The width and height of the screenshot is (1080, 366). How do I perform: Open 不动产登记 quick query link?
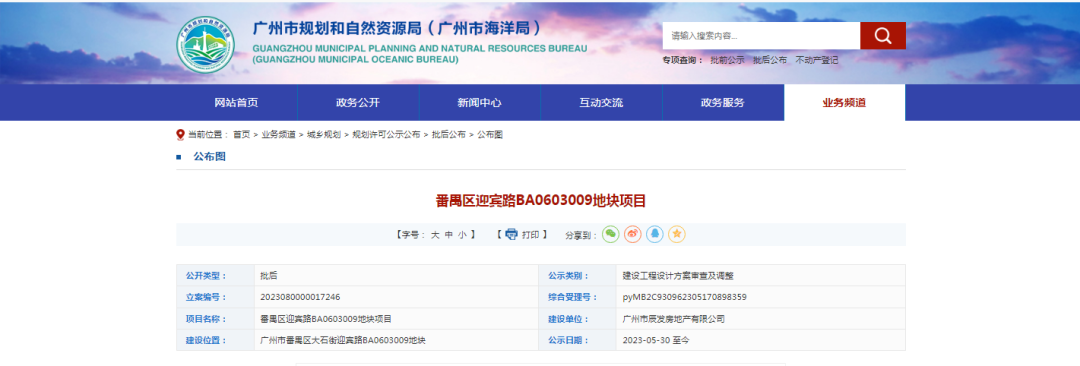point(817,61)
